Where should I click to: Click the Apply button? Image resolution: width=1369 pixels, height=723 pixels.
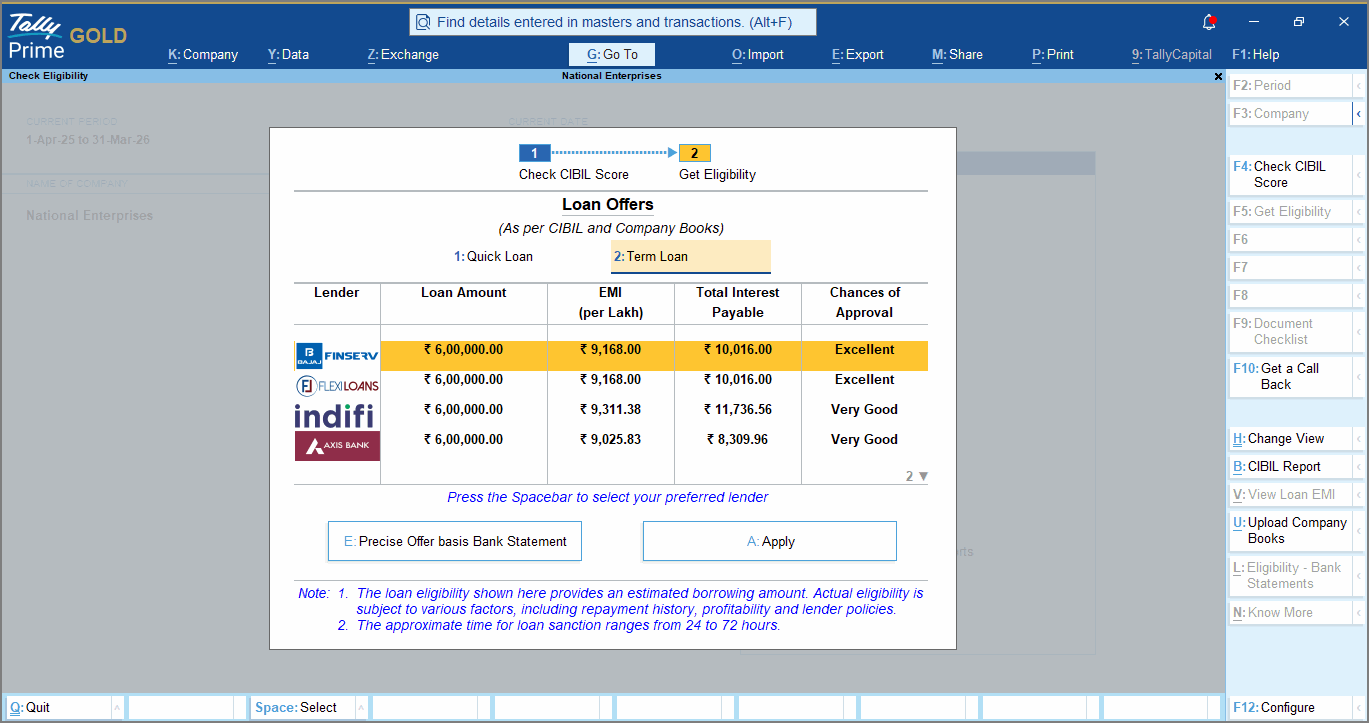click(x=769, y=541)
